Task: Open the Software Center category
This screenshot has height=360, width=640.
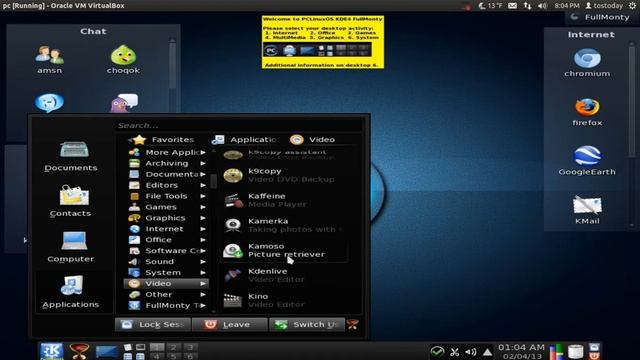Action: pyautogui.click(x=167, y=251)
